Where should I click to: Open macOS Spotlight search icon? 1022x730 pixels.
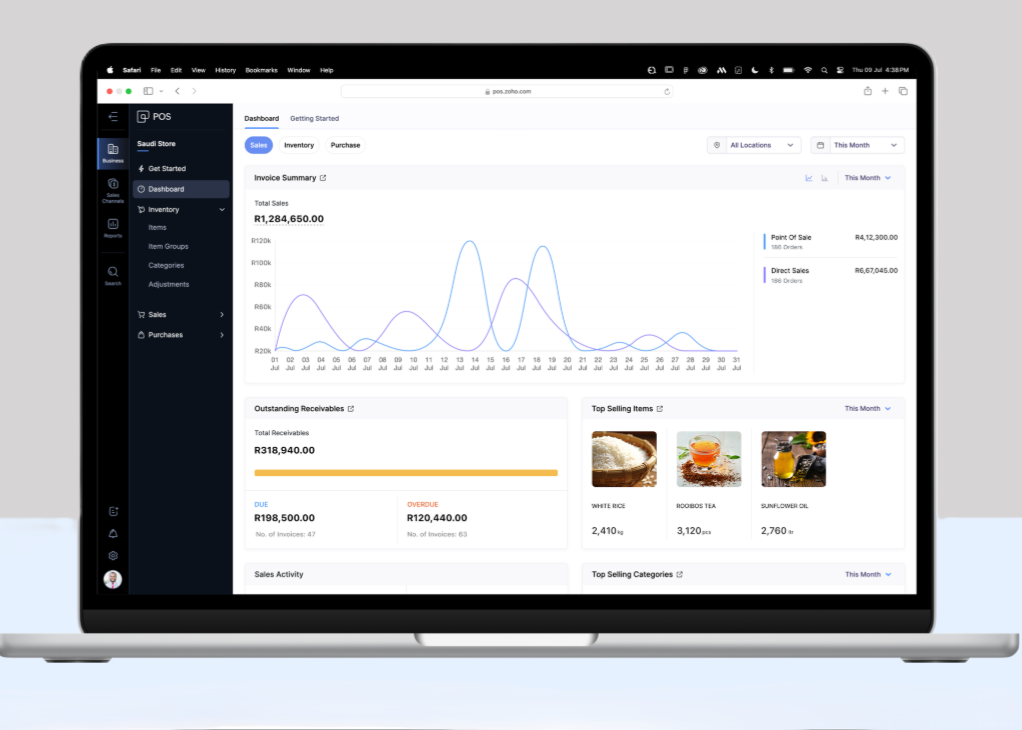[x=824, y=70]
